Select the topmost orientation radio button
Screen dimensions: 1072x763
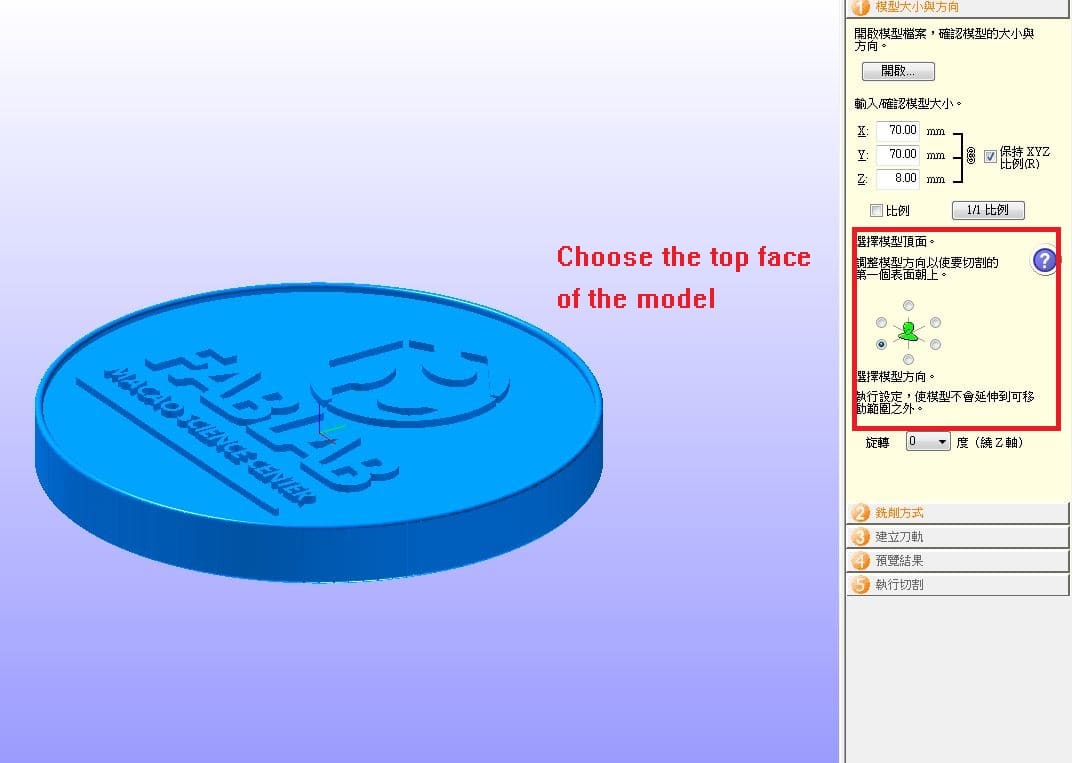click(908, 306)
